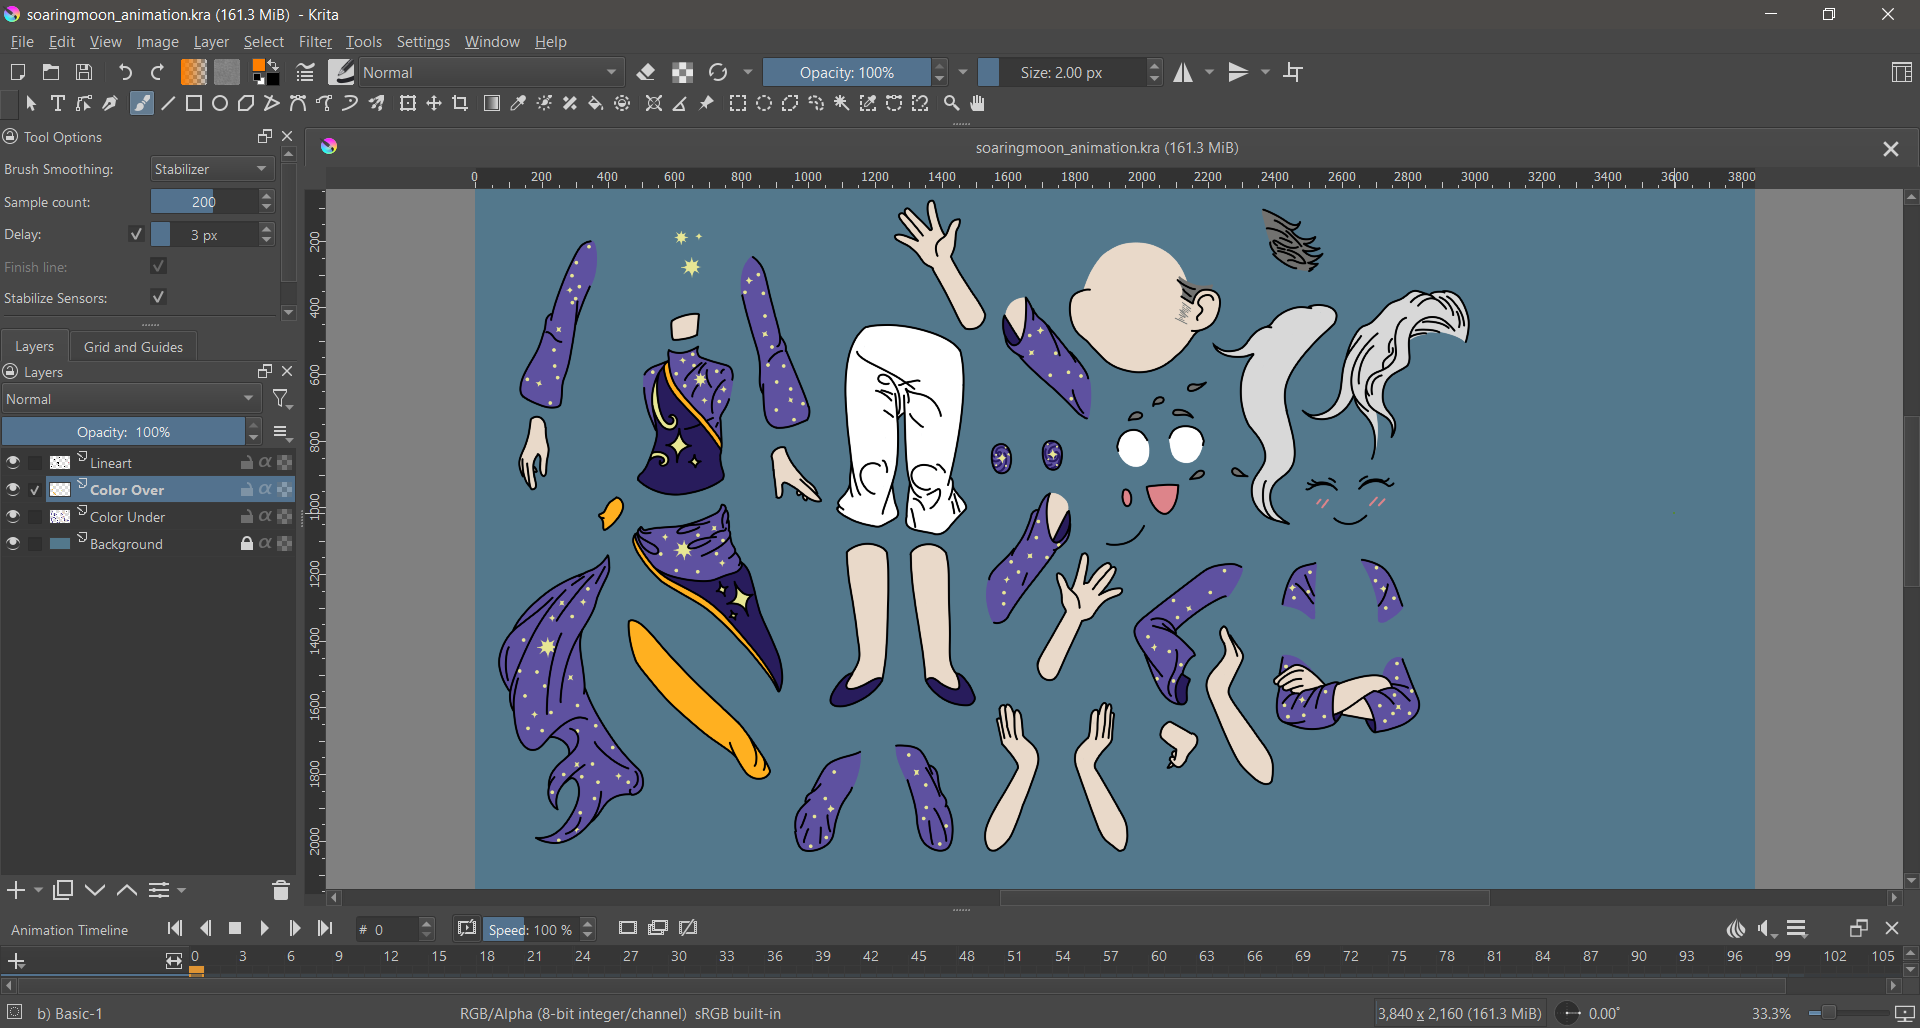
Task: Open the Layers blending mode dropdown
Action: click(x=131, y=399)
